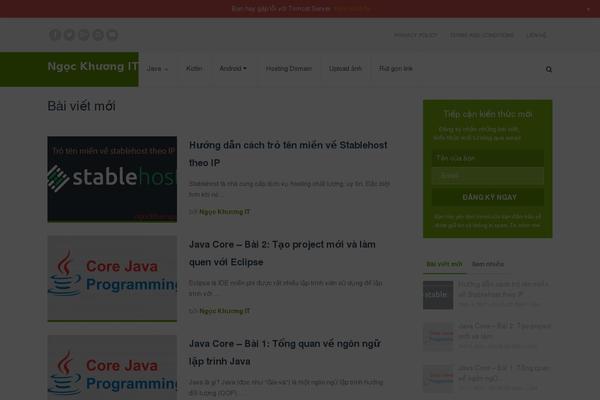Expand the Android menu dropdown
This screenshot has width=600, height=400.
click(x=233, y=69)
